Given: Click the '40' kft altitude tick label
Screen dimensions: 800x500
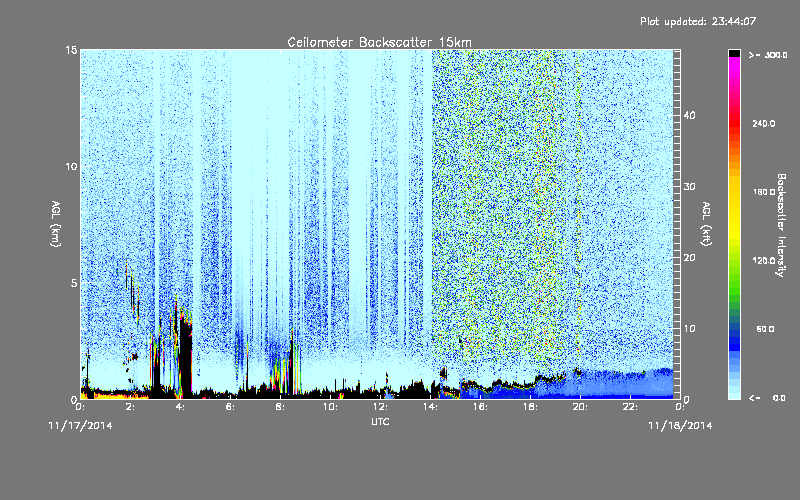Looking at the screenshot, I should pyautogui.click(x=689, y=115).
